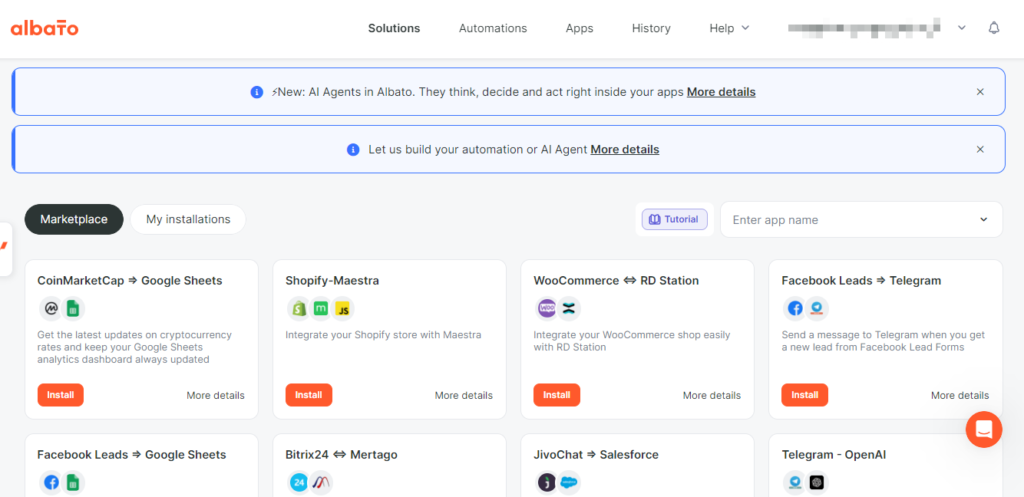Expand the app name dropdown arrow
The width and height of the screenshot is (1024, 497).
[984, 219]
